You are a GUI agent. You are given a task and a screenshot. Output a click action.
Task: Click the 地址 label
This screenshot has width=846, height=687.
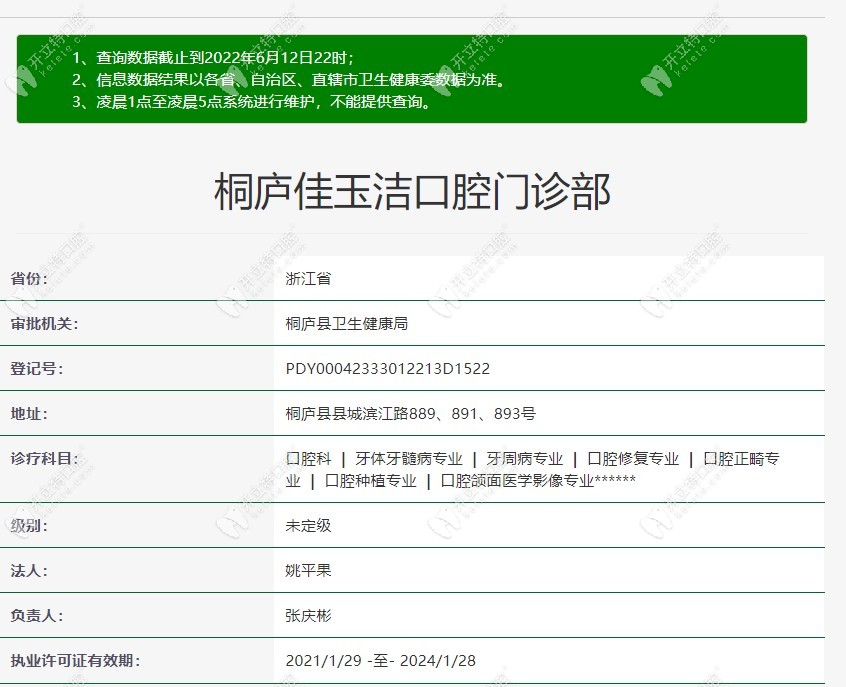[29, 413]
